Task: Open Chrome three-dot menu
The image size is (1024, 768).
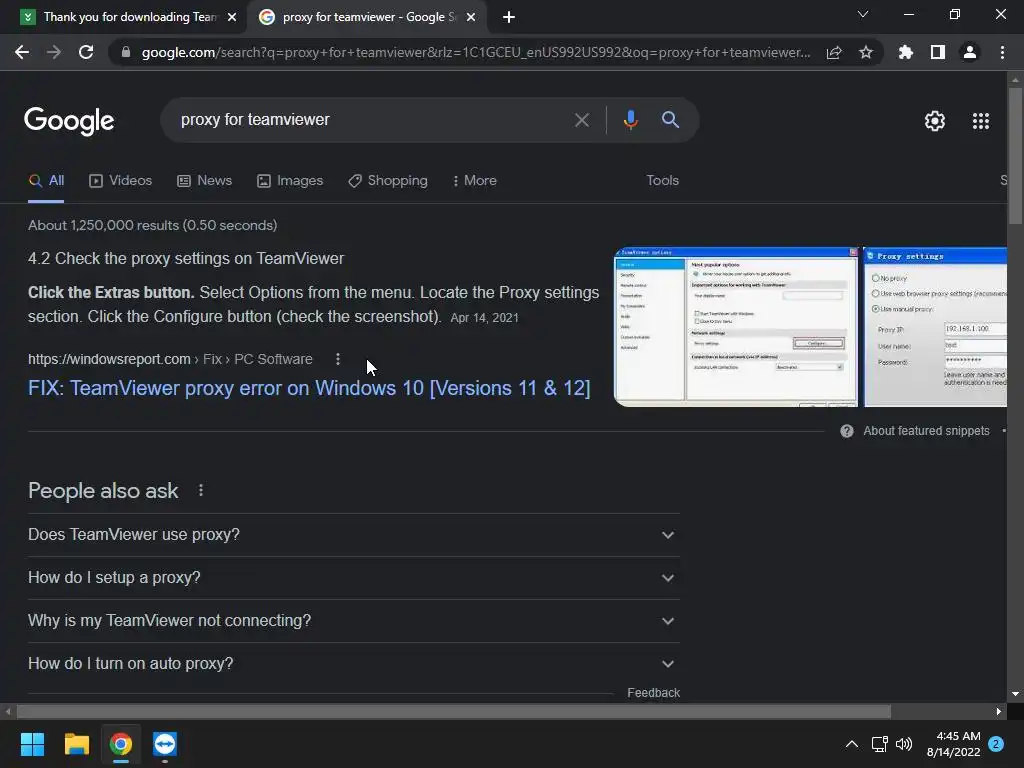Action: pyautogui.click(x=1002, y=52)
